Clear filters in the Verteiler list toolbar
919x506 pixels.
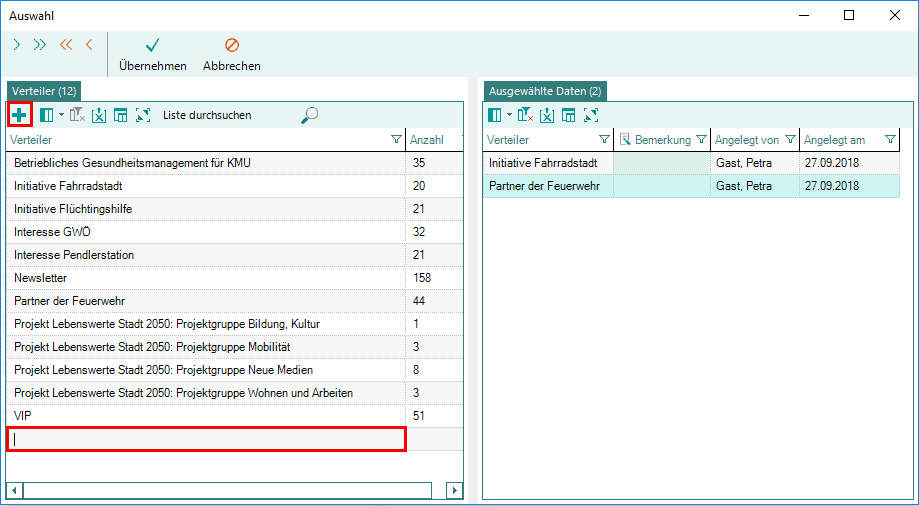(77, 115)
